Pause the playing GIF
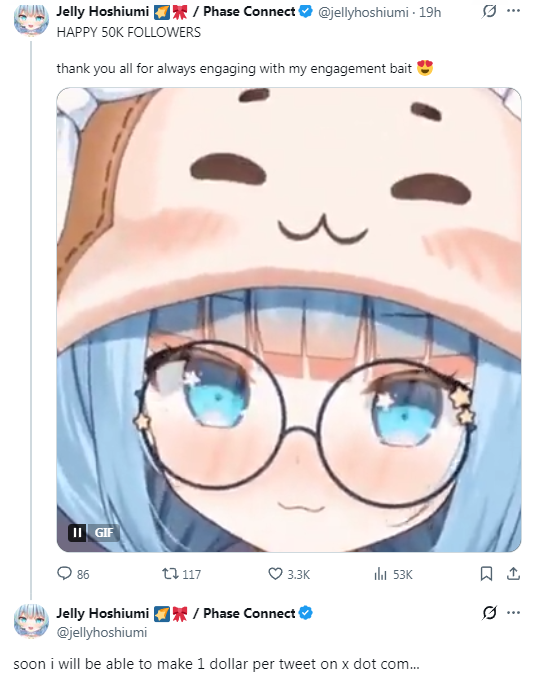 78,532
